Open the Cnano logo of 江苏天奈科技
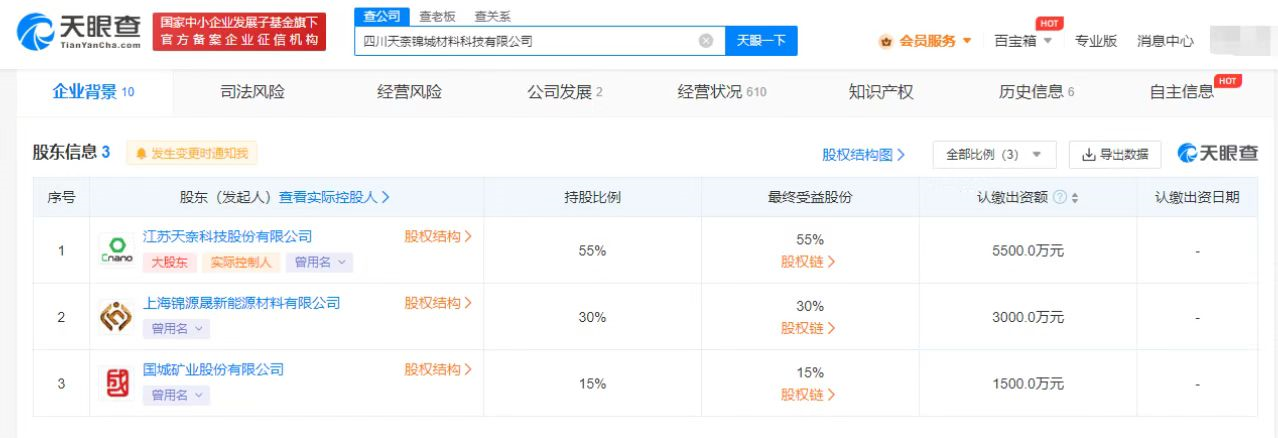Viewport: 1278px width, 438px height. [x=116, y=250]
